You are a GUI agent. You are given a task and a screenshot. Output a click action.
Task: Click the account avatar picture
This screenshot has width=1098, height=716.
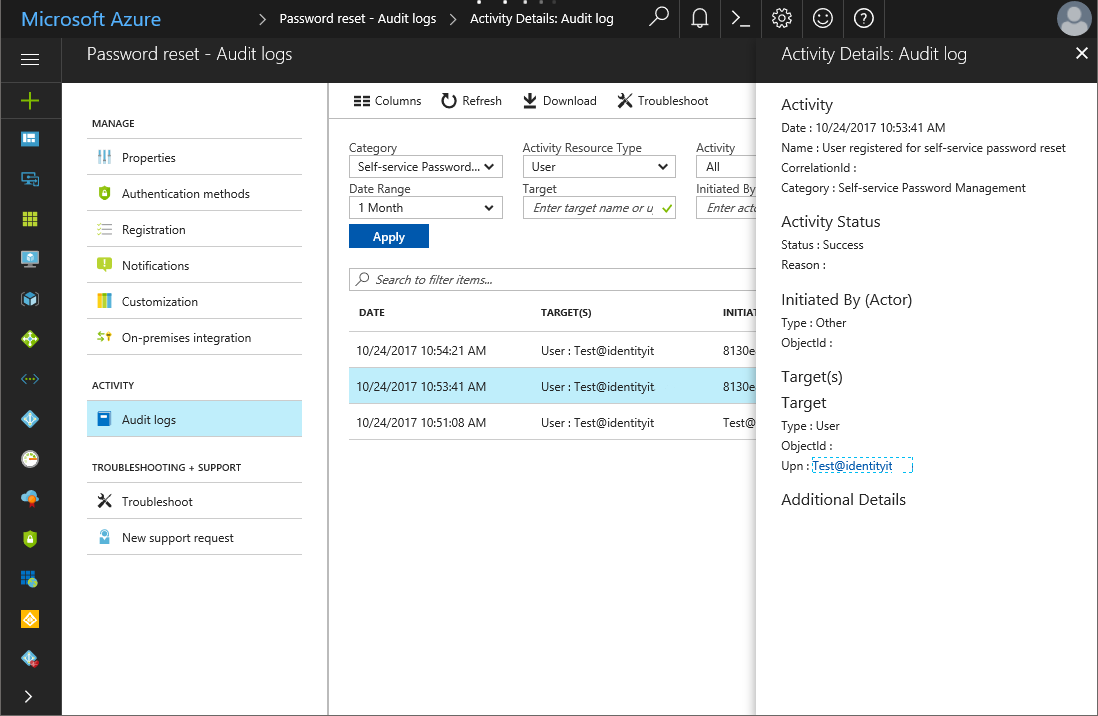tap(1074, 19)
